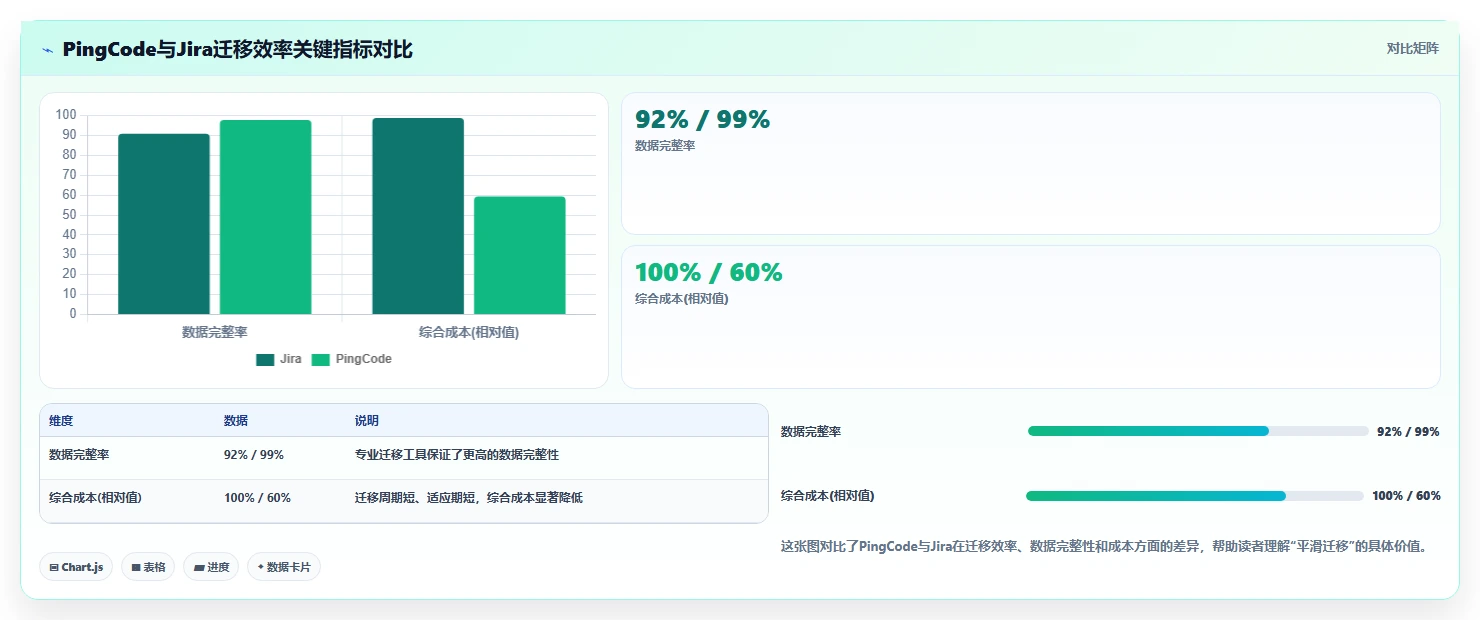Click the Chart.js tag chip
This screenshot has width=1480, height=620.
[x=77, y=567]
